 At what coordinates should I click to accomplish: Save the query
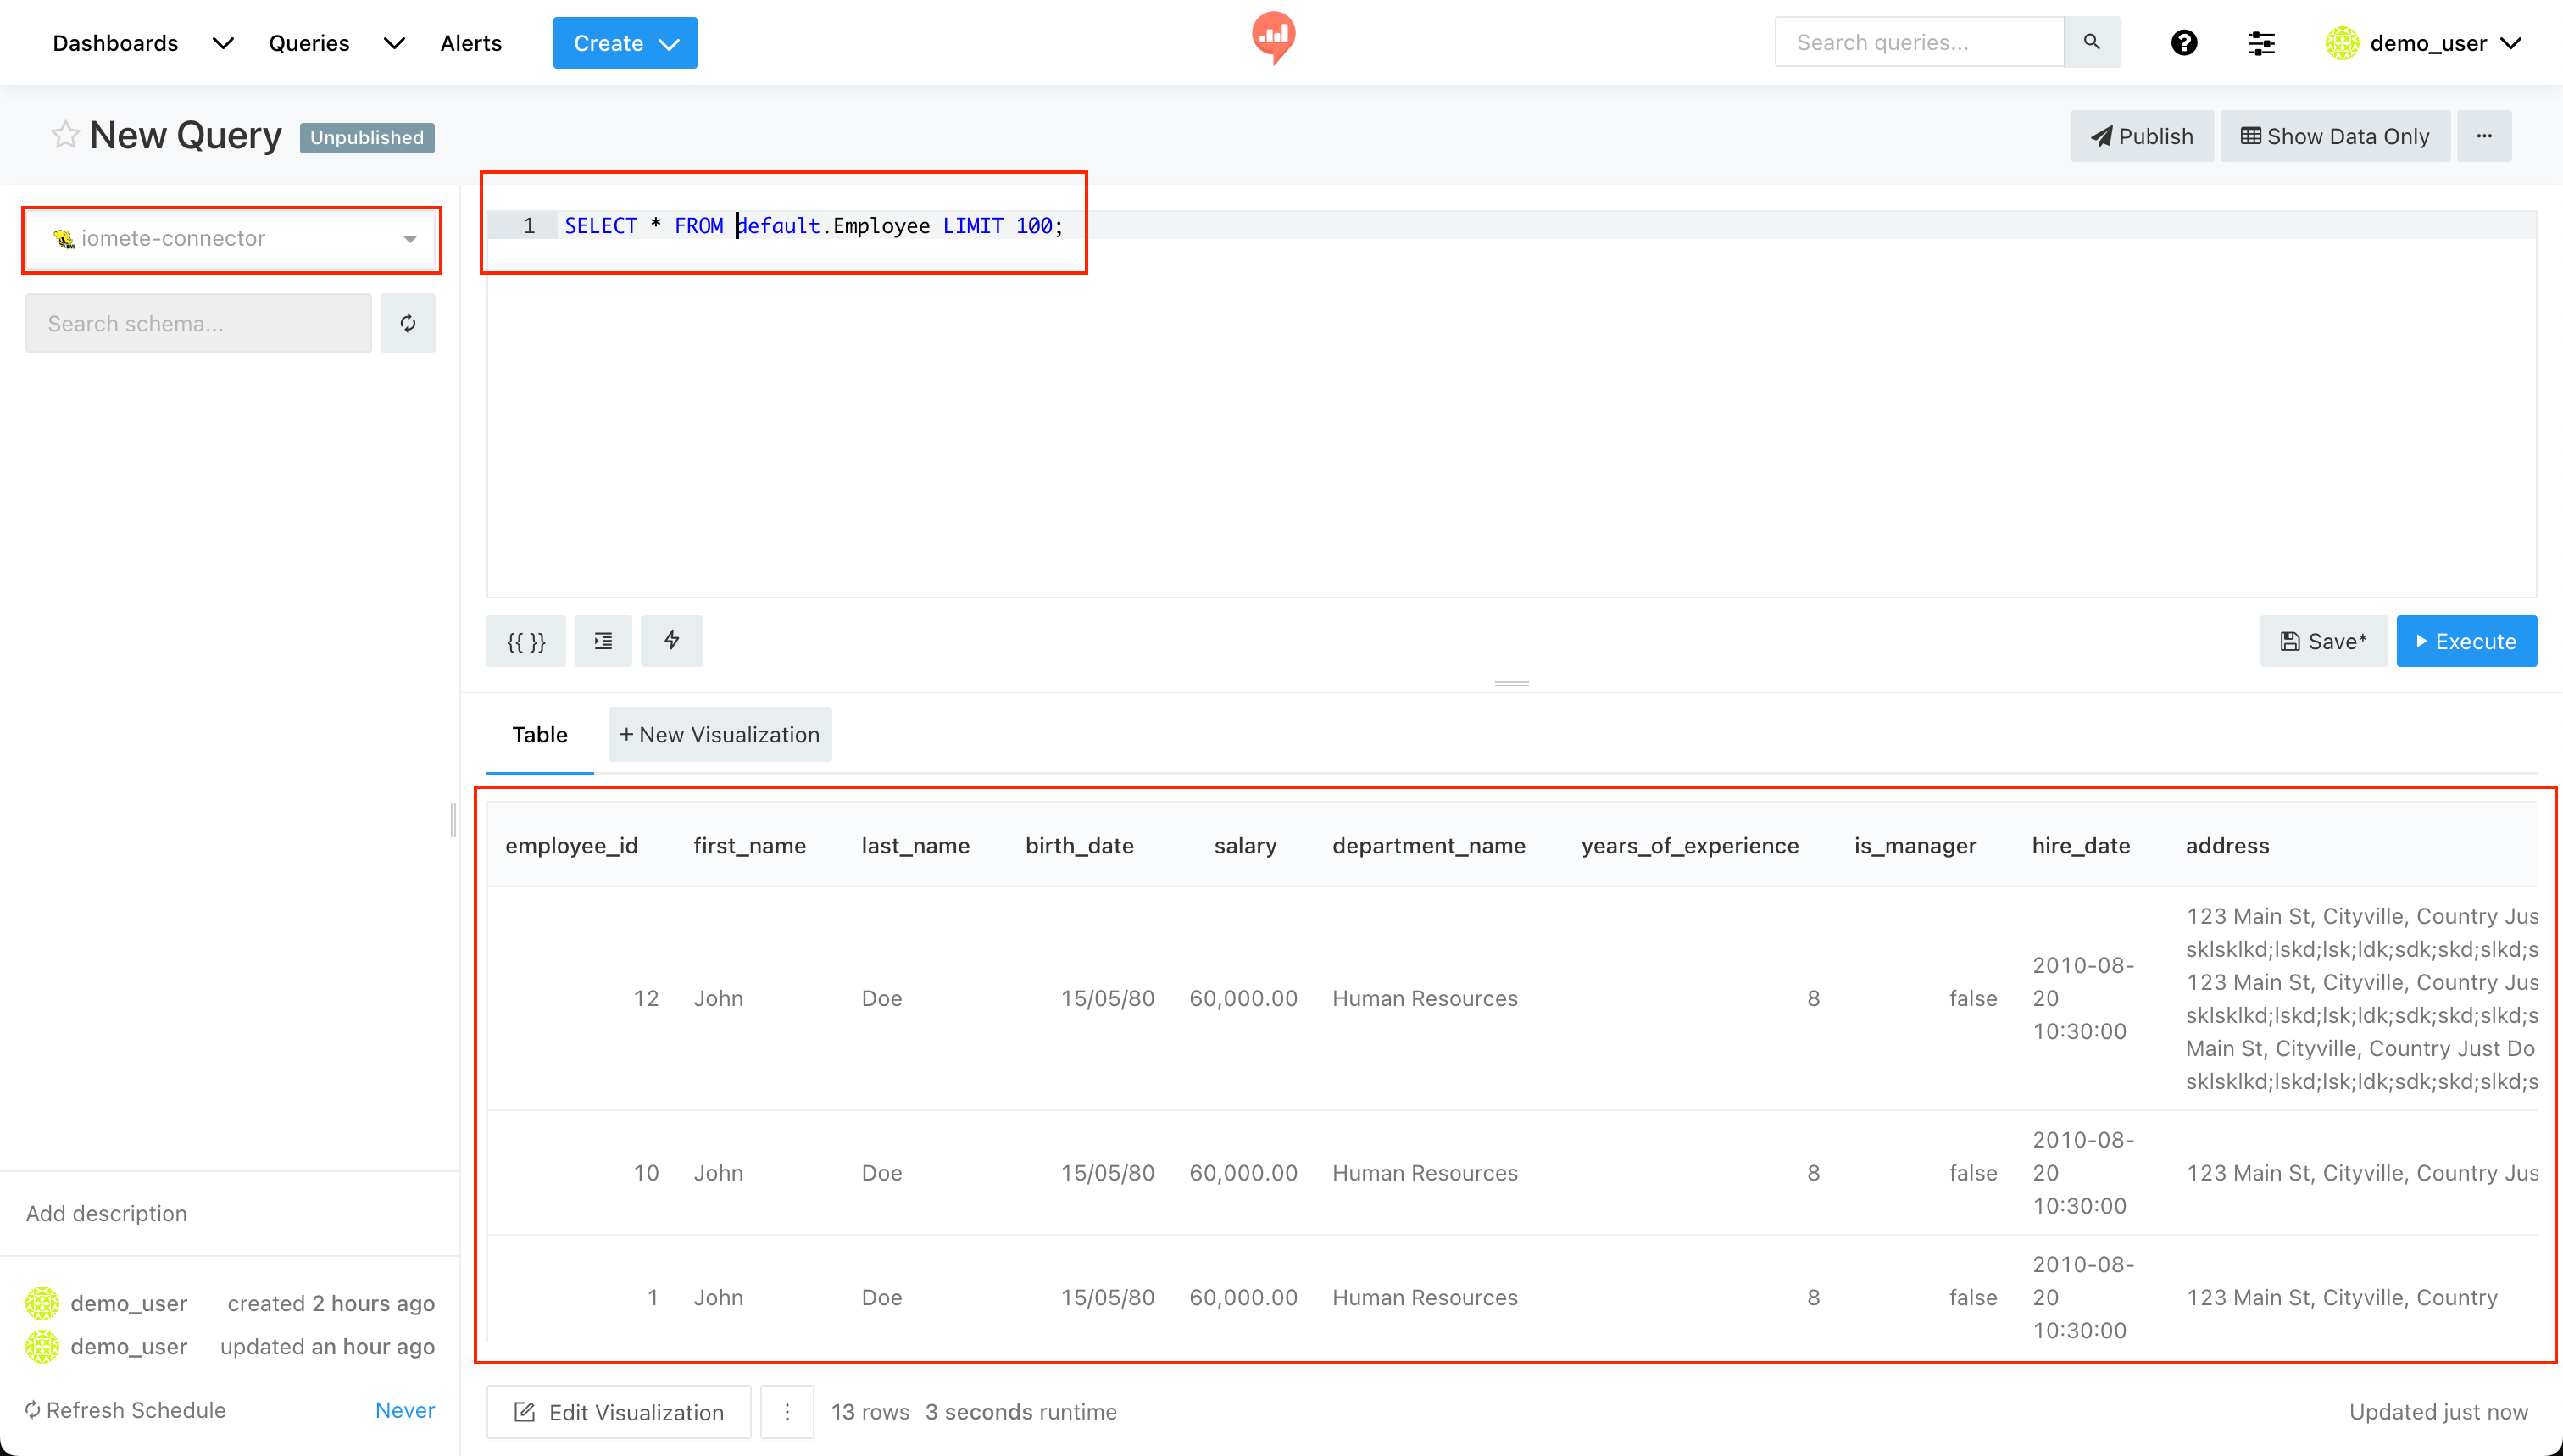click(x=2323, y=641)
